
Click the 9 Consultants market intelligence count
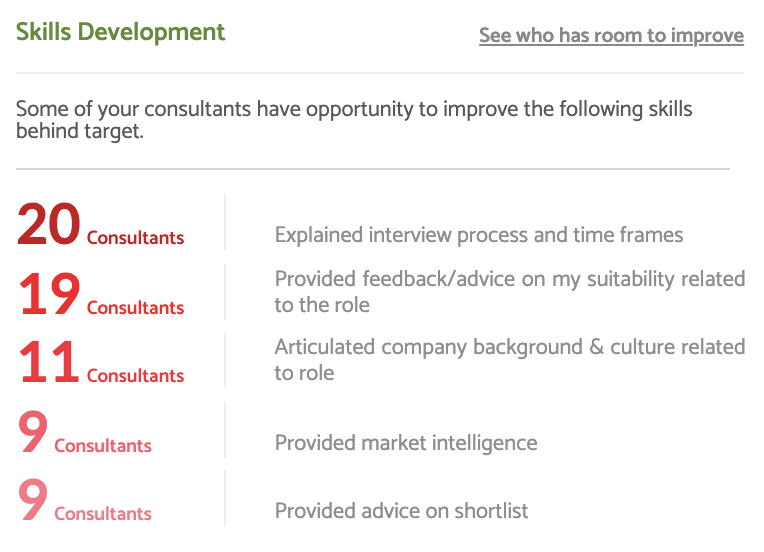click(x=85, y=432)
